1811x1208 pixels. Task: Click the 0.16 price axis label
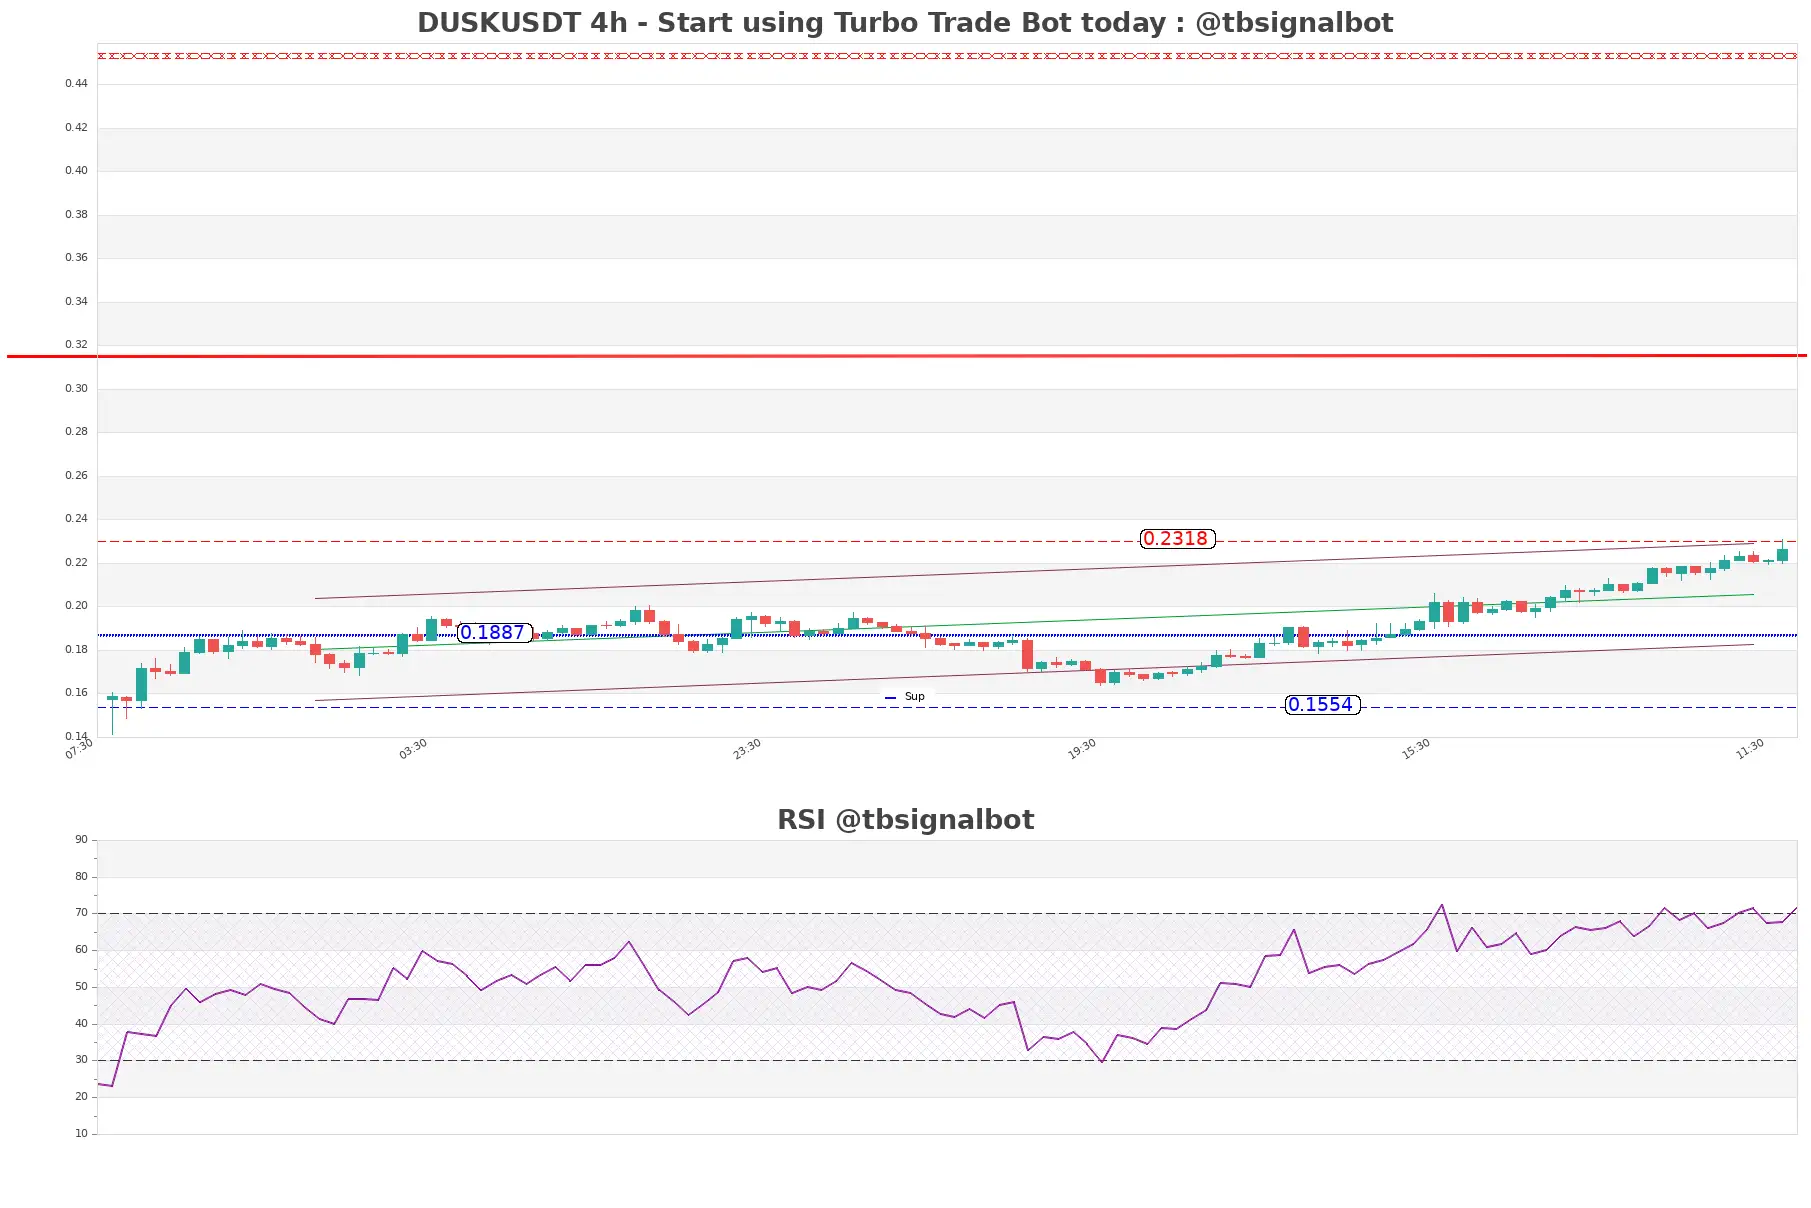pos(76,693)
